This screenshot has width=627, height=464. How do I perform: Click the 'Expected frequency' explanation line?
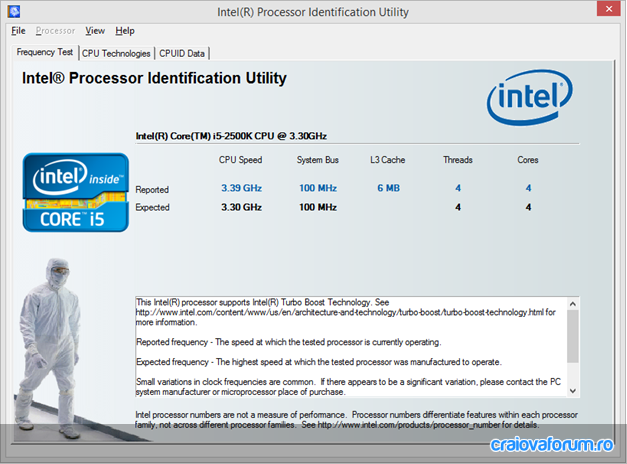(319, 362)
